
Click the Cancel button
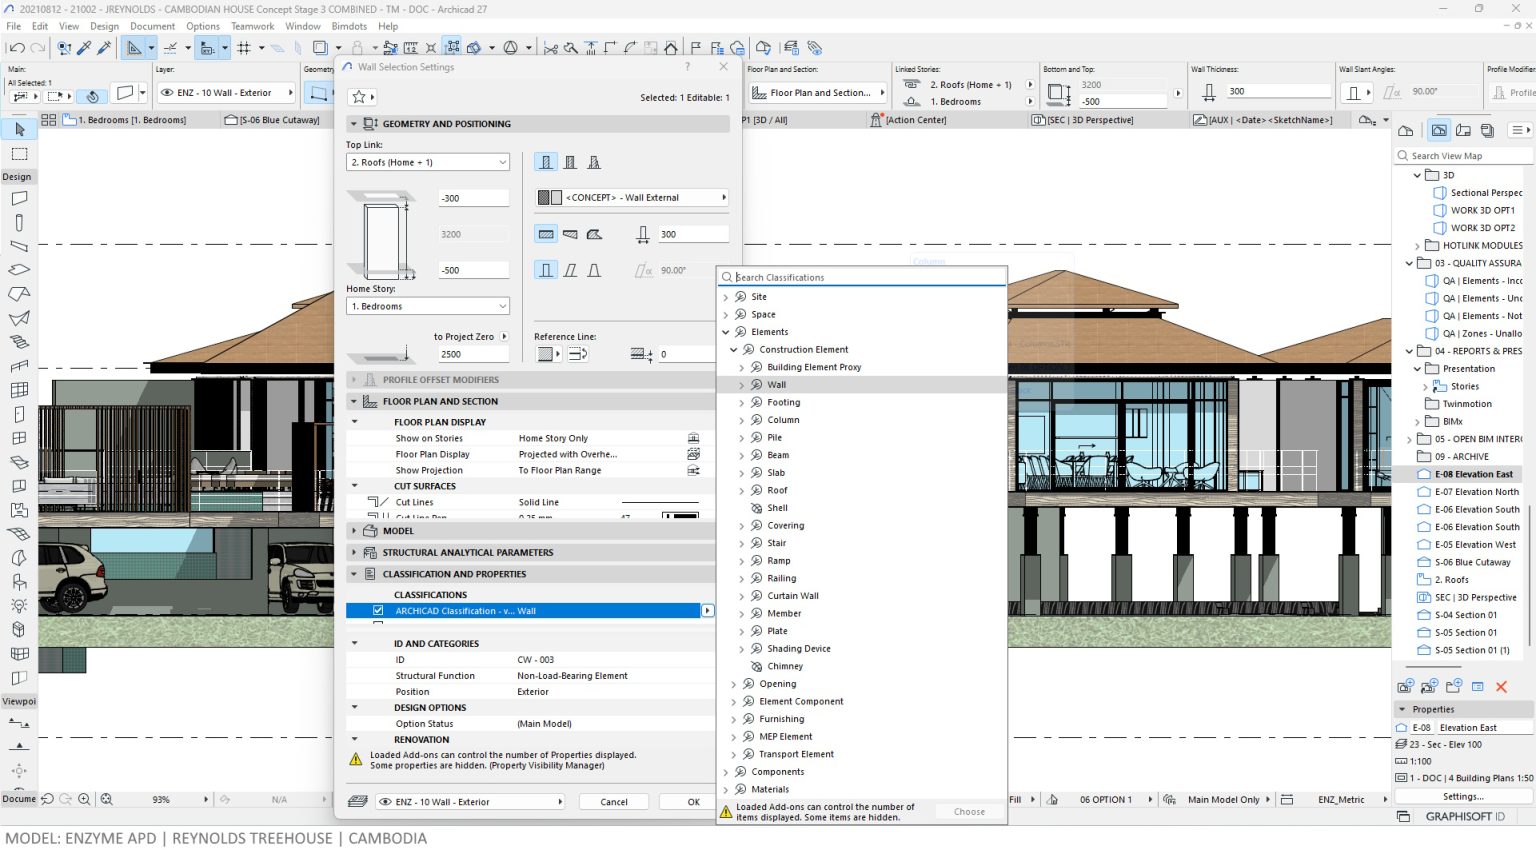pos(613,802)
